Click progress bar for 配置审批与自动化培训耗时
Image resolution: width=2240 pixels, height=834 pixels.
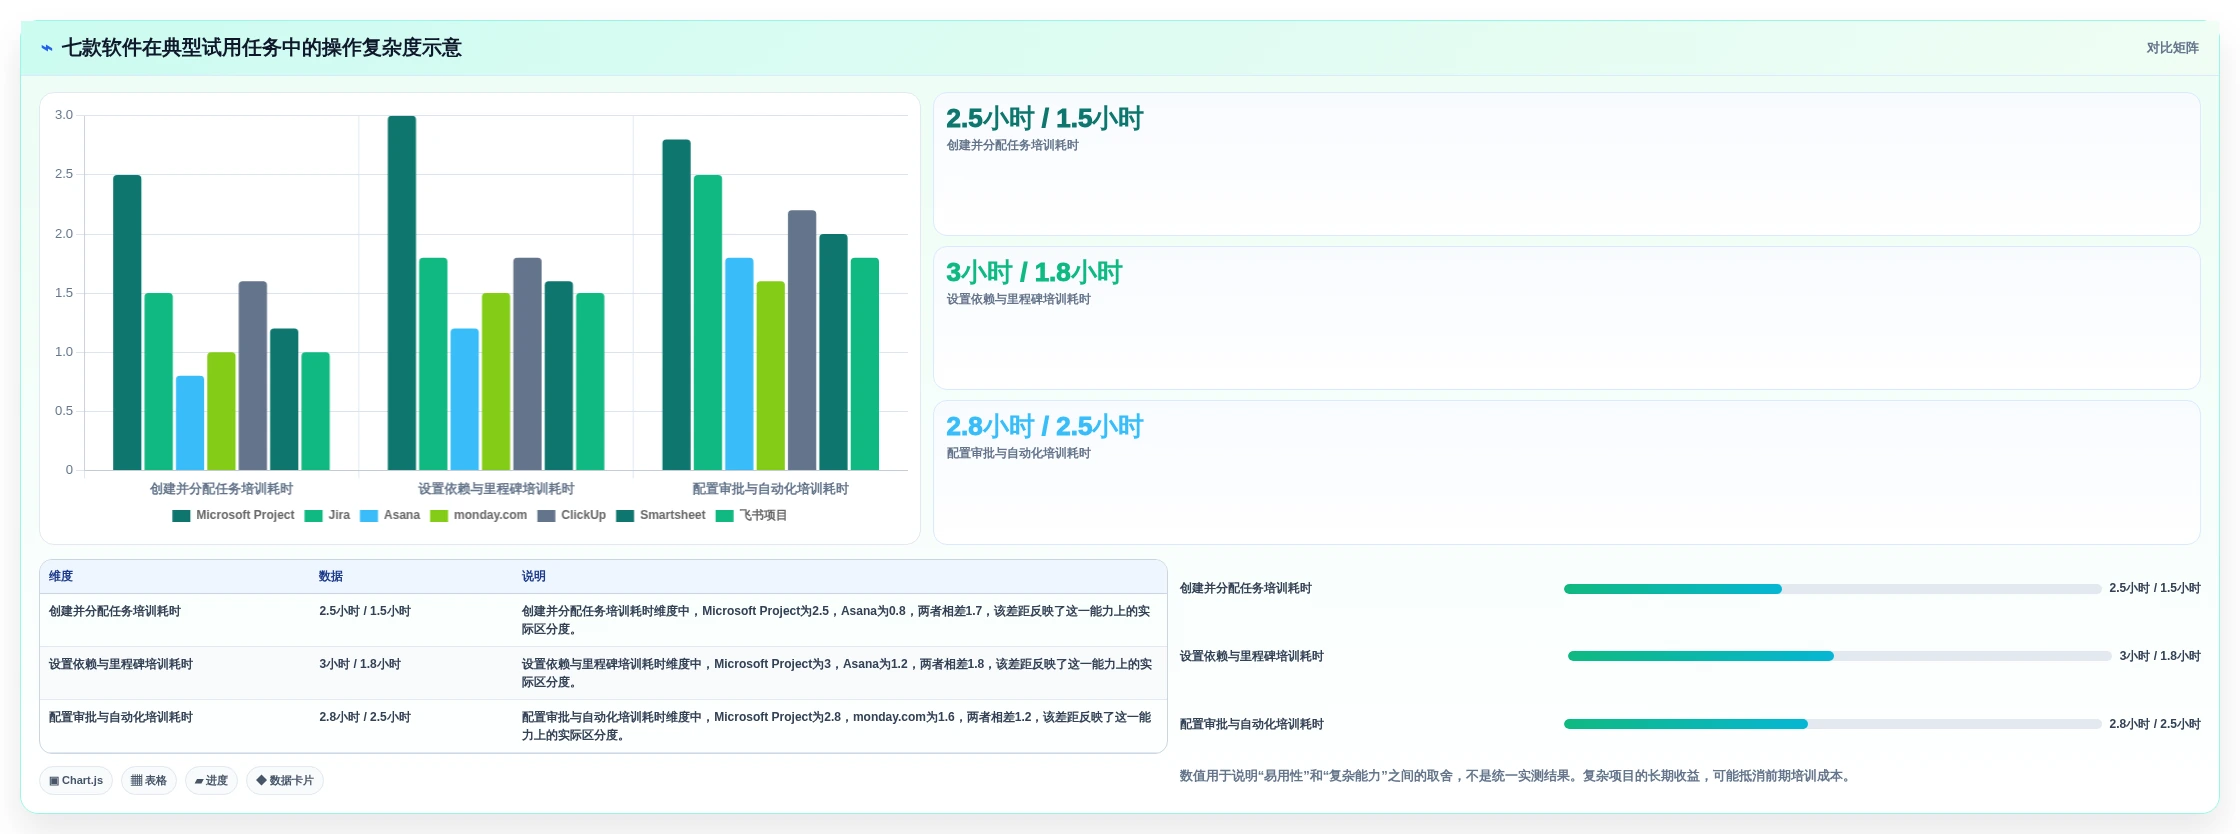pyautogui.click(x=1832, y=724)
